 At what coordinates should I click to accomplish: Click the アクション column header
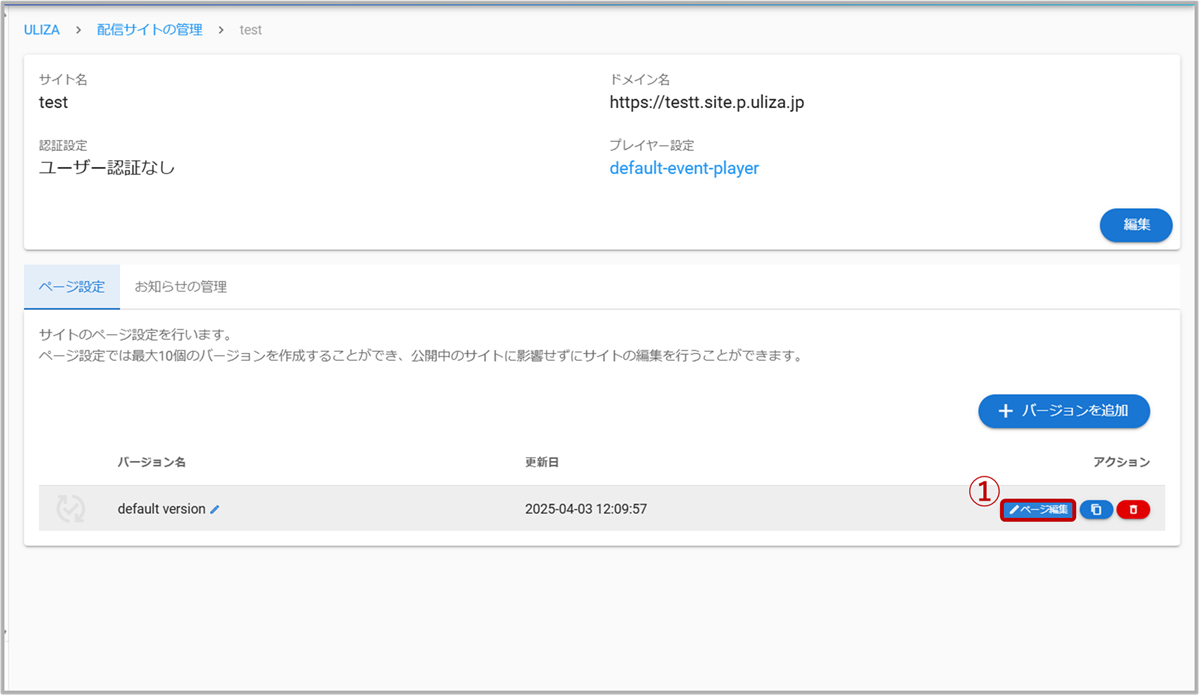click(1121, 462)
